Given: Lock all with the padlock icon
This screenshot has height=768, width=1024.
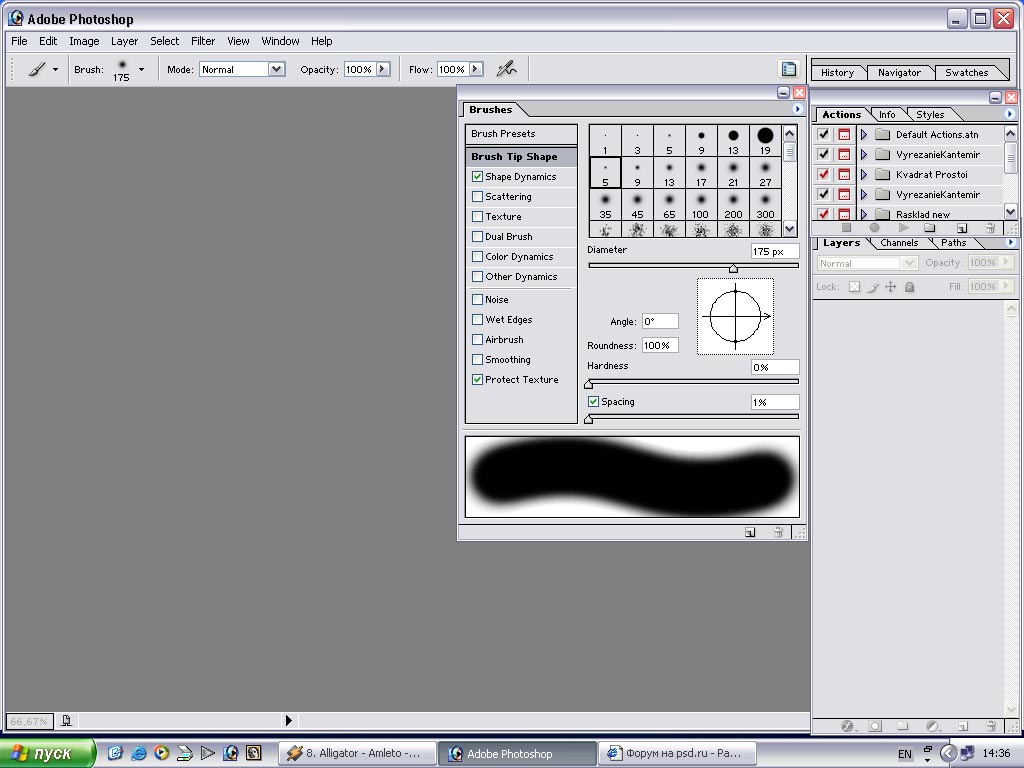Looking at the screenshot, I should pyautogui.click(x=909, y=287).
